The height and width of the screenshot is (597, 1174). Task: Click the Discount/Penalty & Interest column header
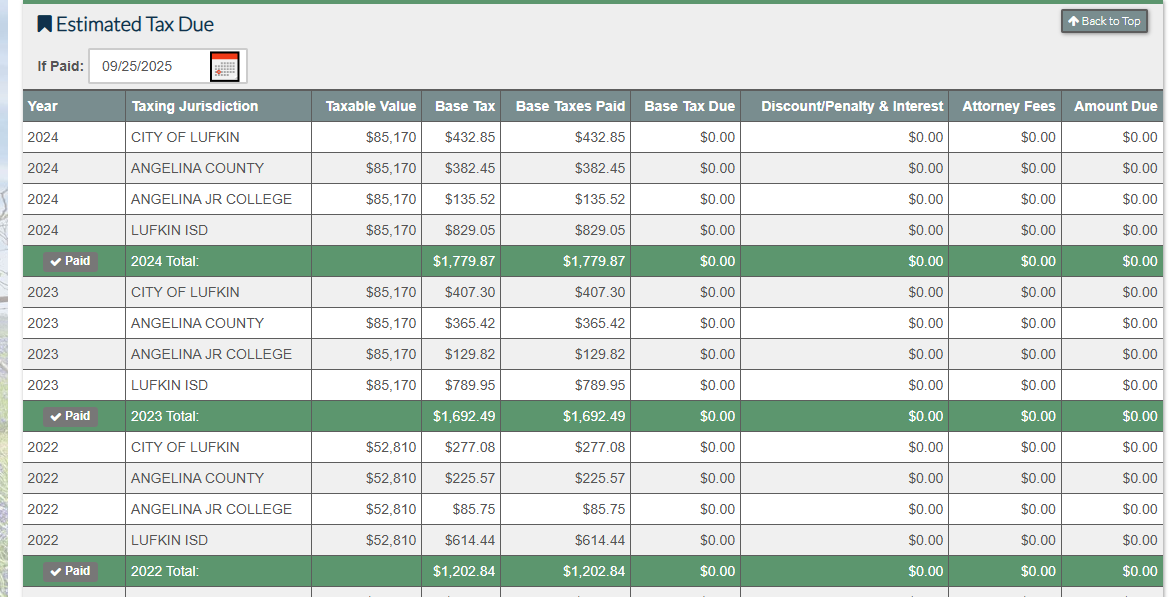[851, 106]
